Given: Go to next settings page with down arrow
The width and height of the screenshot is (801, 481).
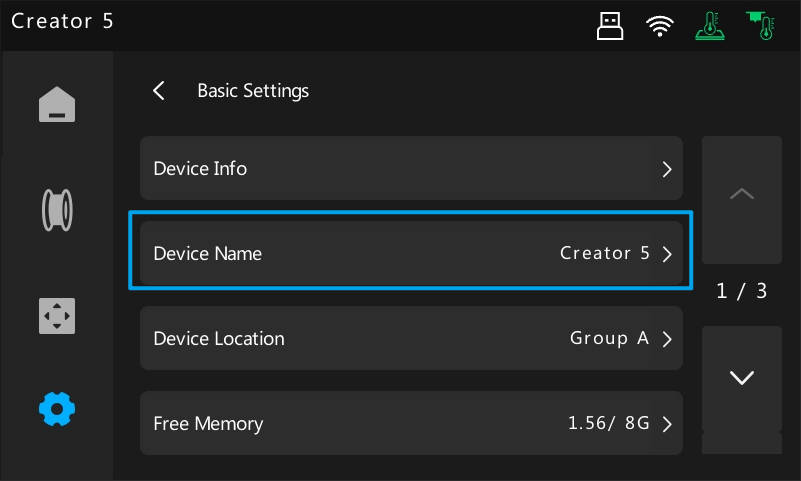Looking at the screenshot, I should [x=742, y=390].
